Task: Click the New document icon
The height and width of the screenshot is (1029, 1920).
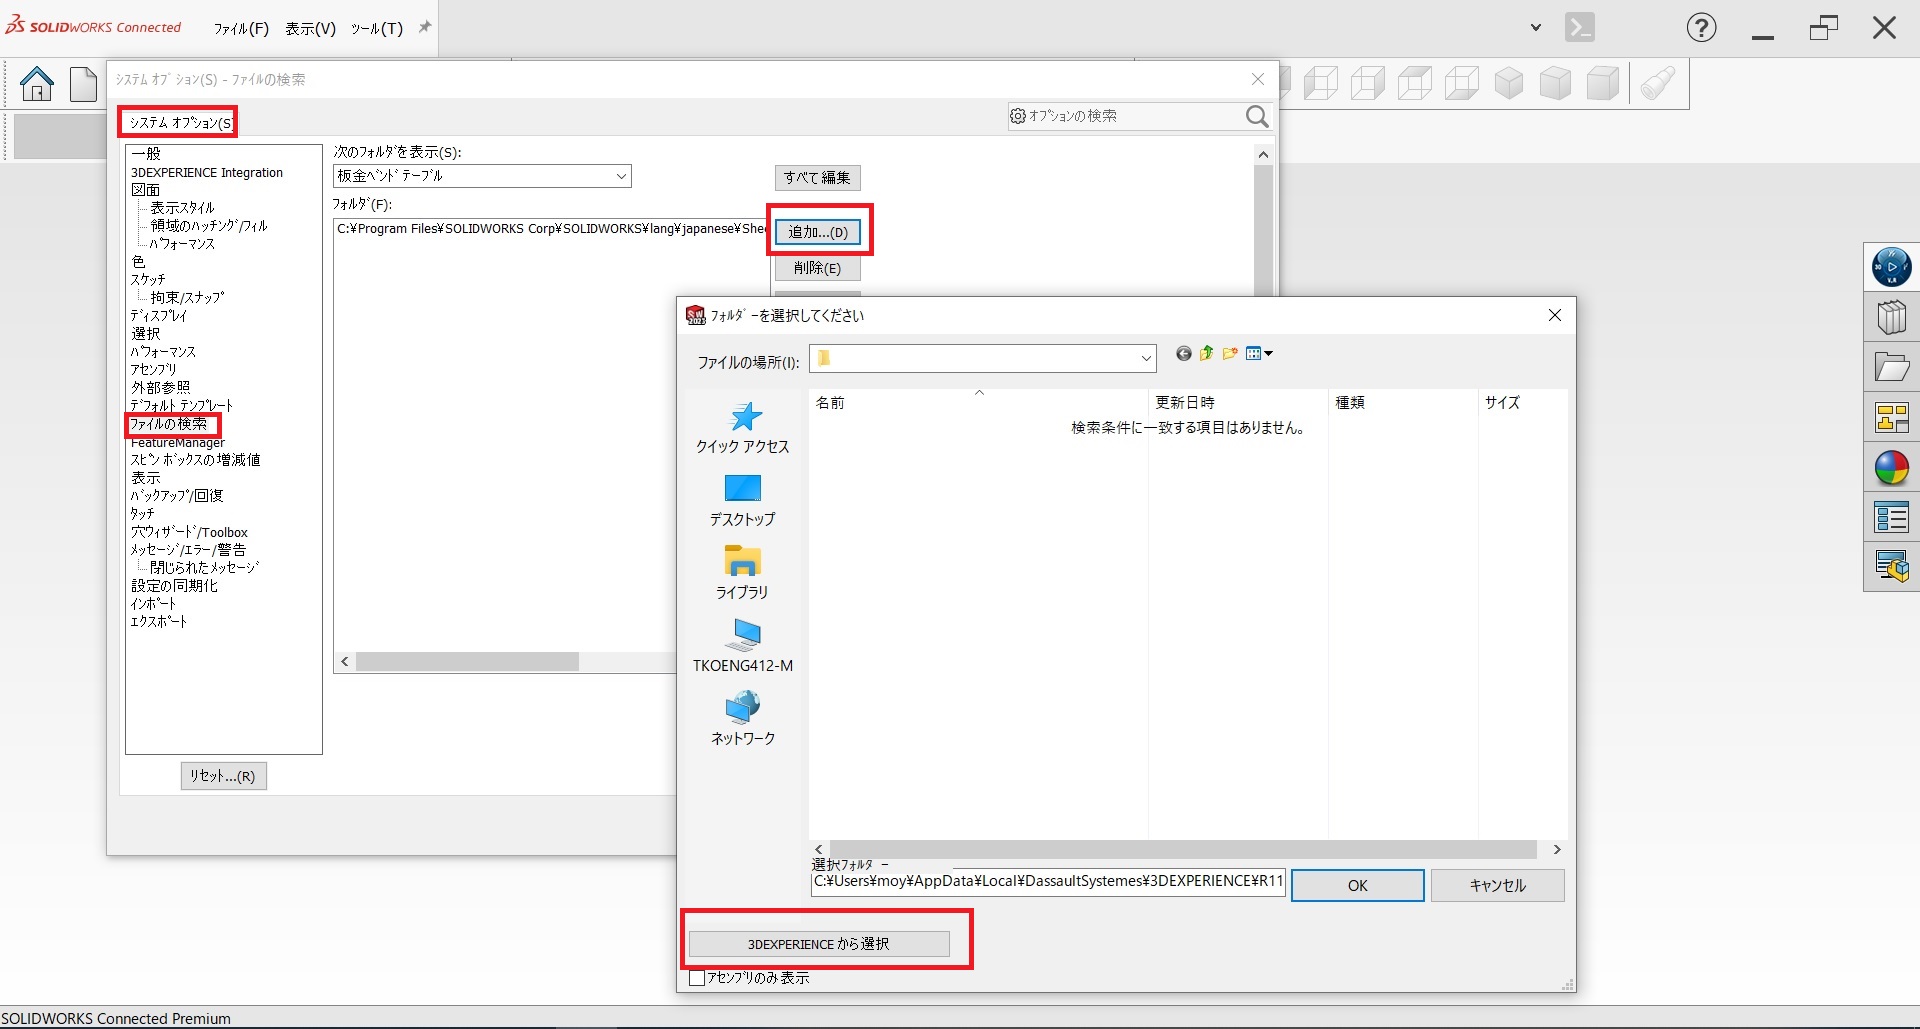Action: 83,83
